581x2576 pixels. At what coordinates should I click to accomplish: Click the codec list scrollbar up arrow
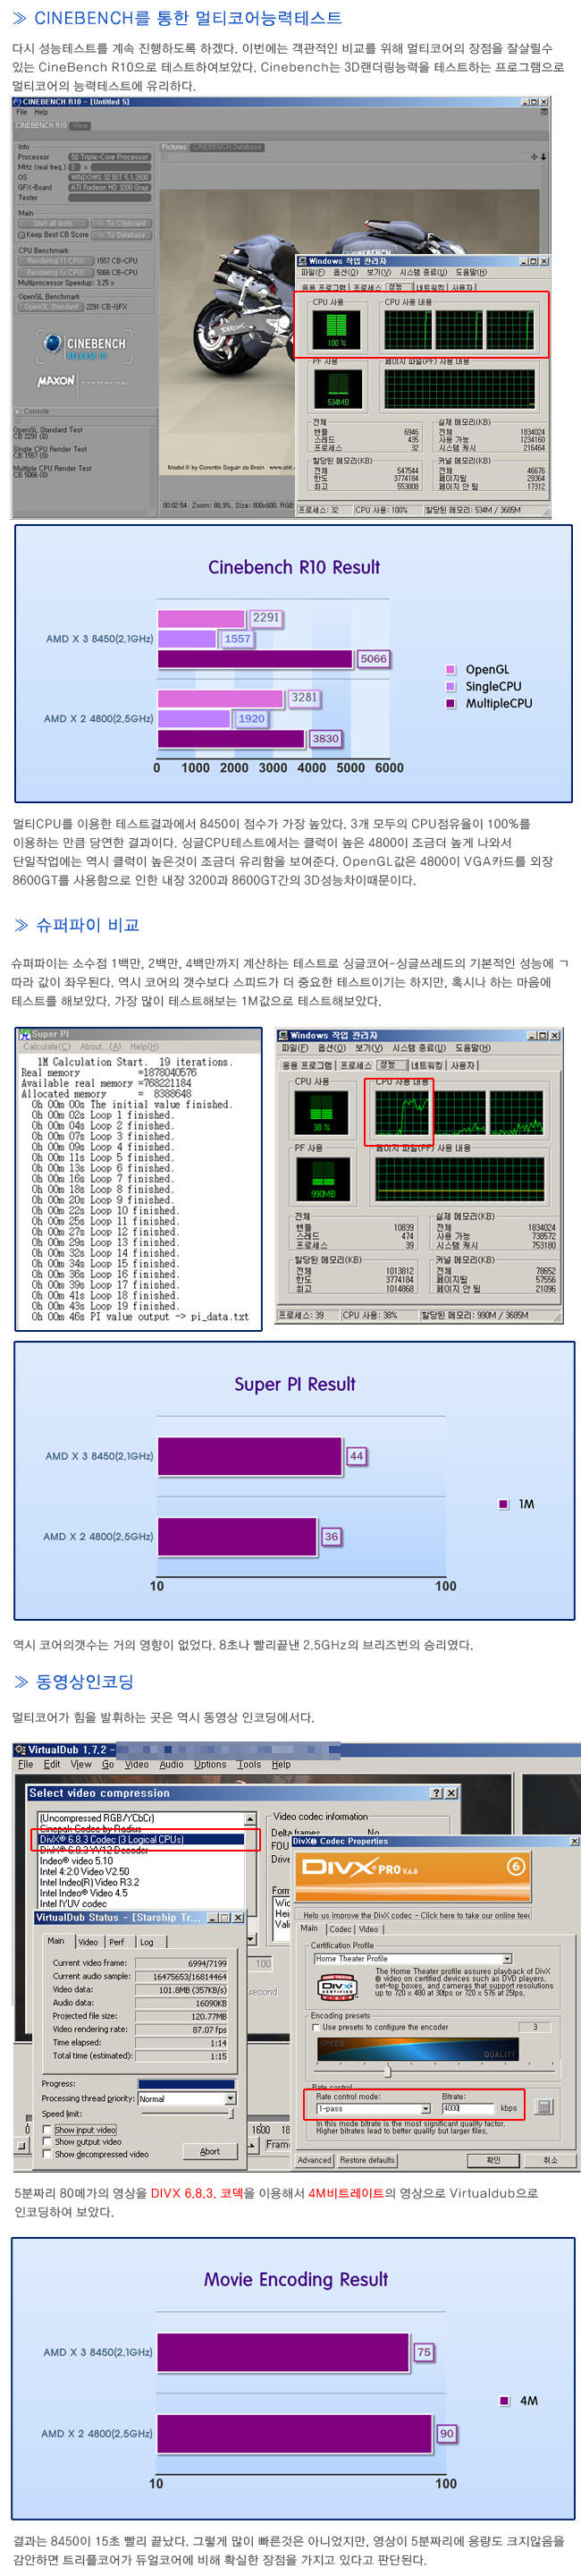coord(250,1818)
